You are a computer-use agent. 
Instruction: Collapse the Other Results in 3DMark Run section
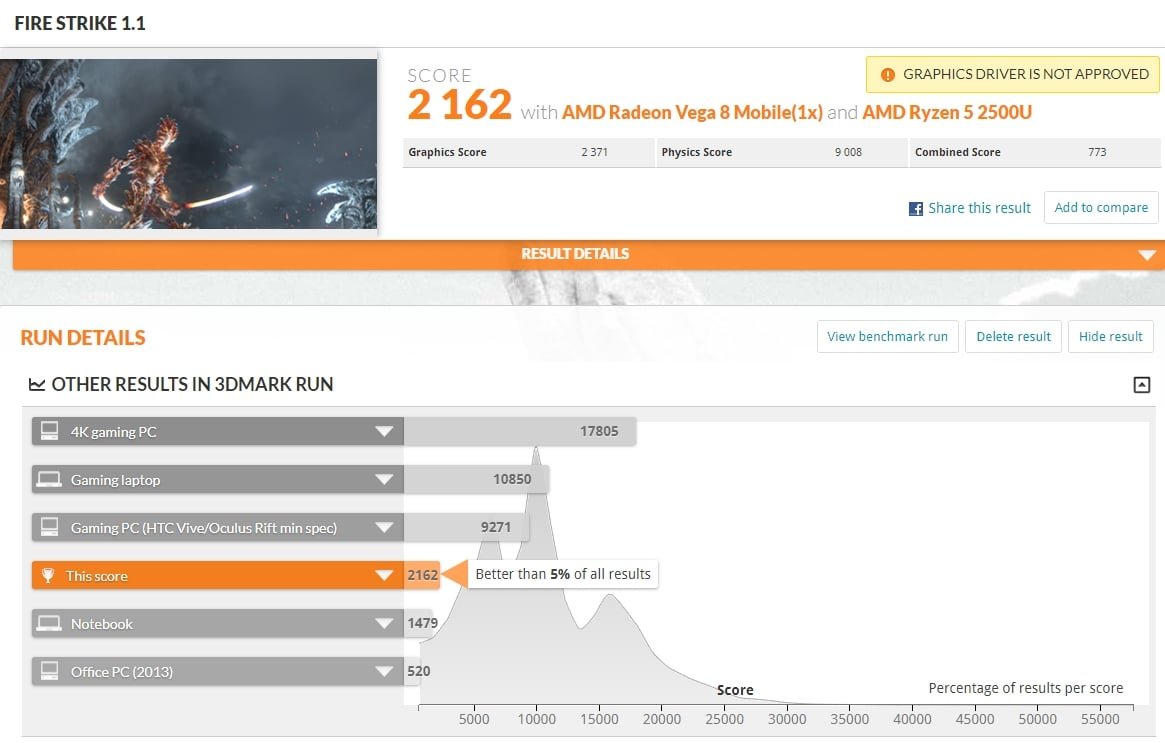[1141, 384]
